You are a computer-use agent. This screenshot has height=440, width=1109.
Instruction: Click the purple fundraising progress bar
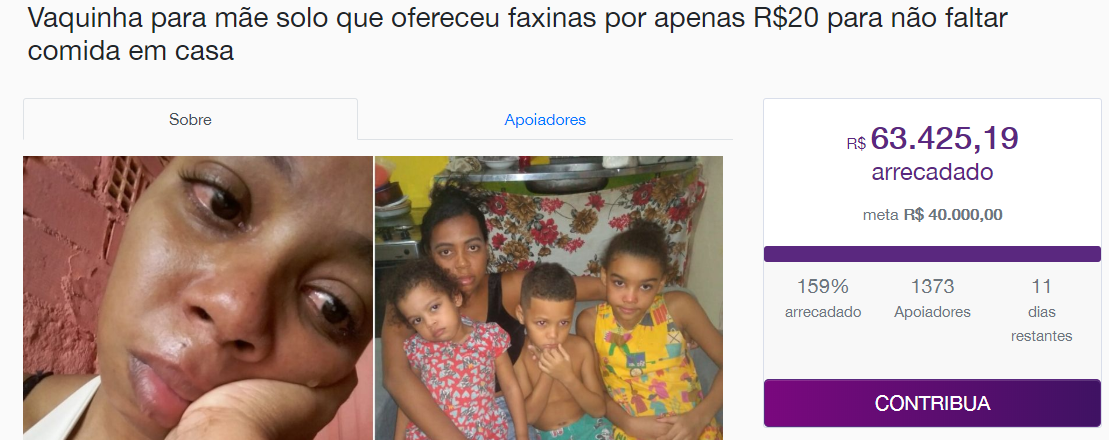(x=932, y=254)
